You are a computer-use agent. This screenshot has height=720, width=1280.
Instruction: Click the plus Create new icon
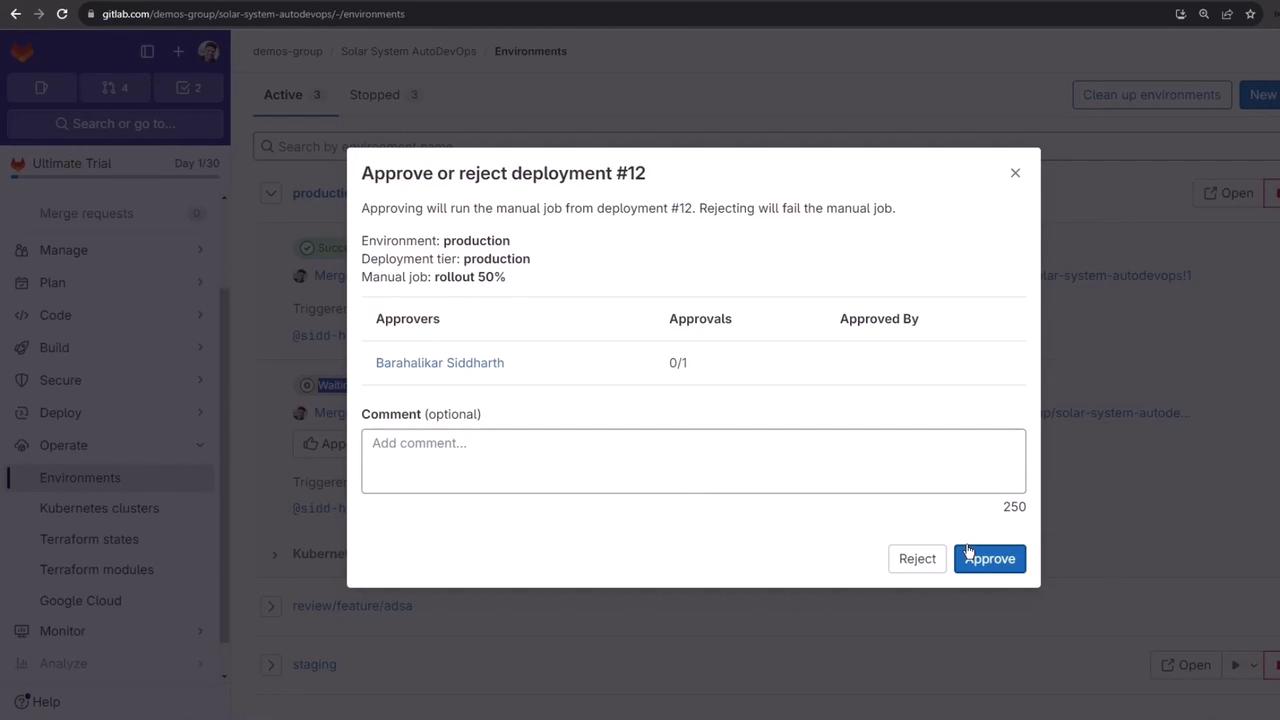[178, 52]
